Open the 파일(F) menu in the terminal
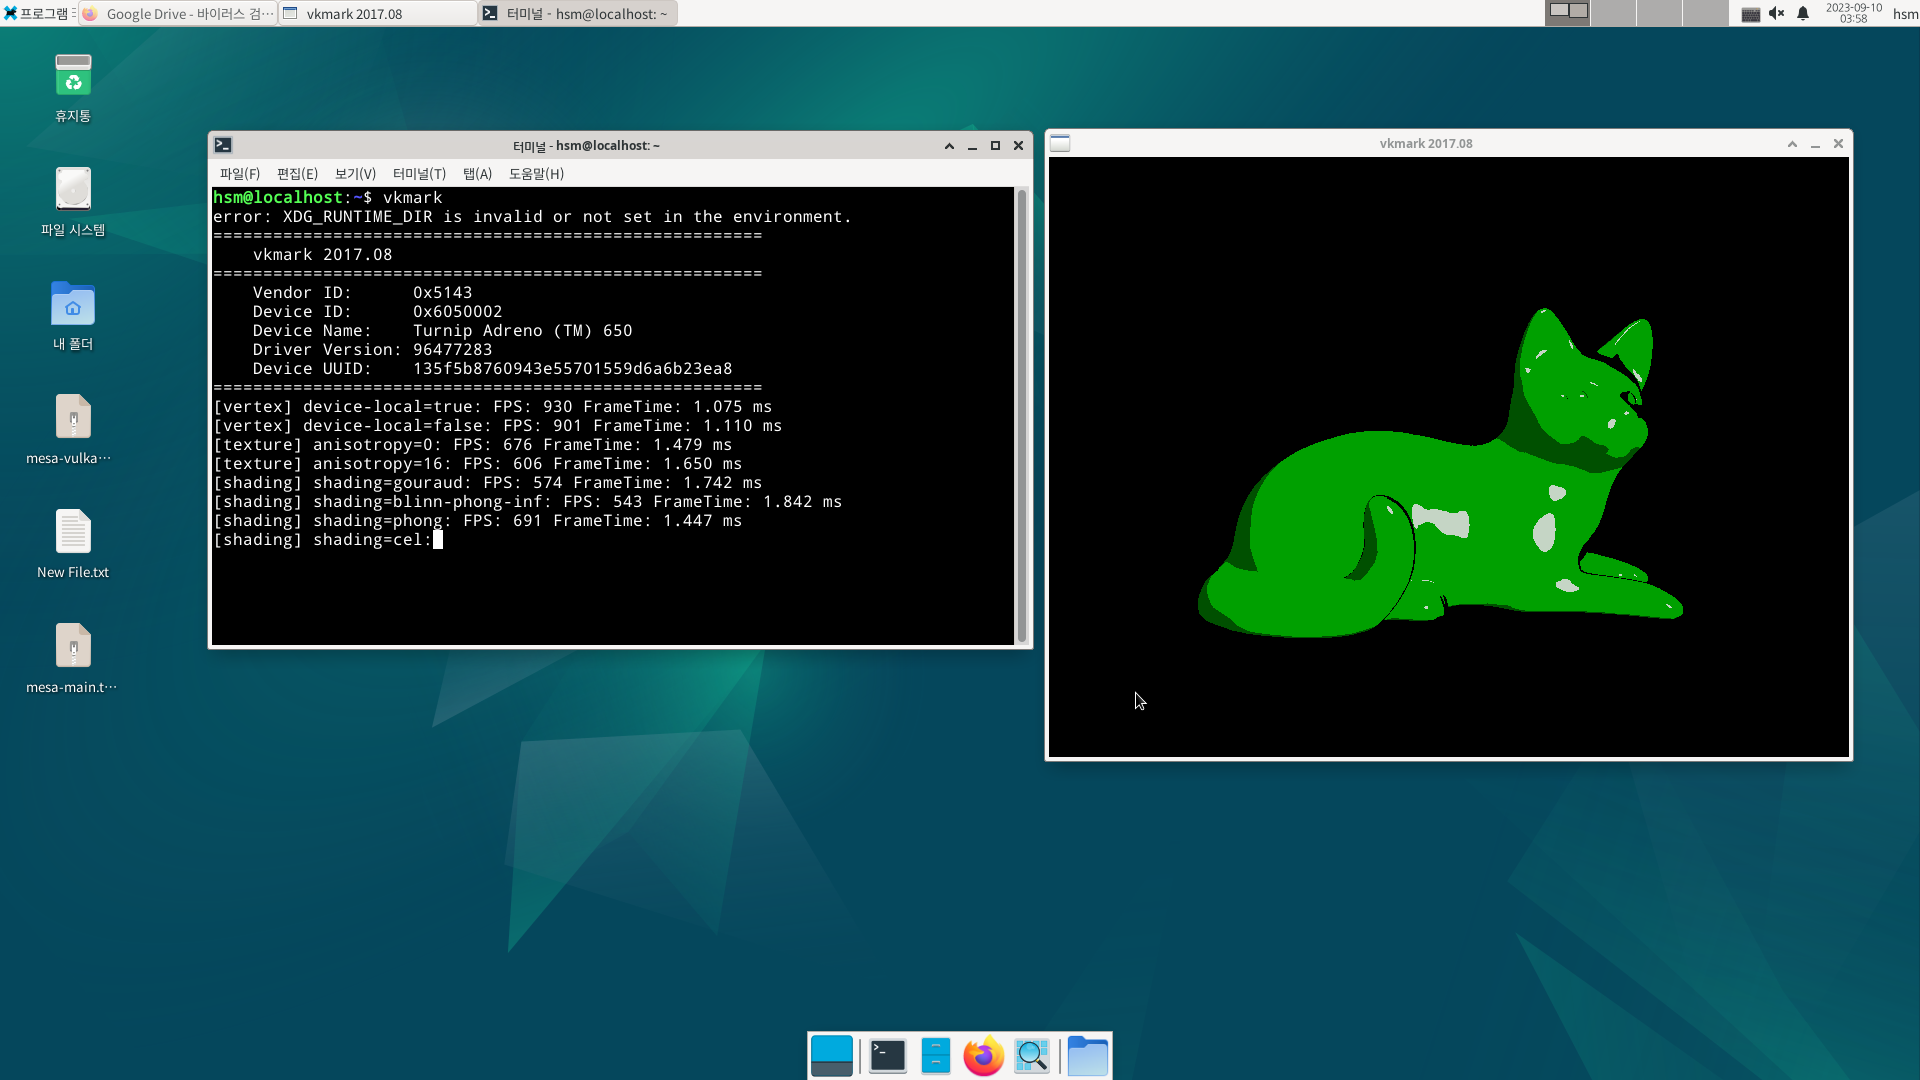The width and height of the screenshot is (1920, 1080). tap(239, 173)
